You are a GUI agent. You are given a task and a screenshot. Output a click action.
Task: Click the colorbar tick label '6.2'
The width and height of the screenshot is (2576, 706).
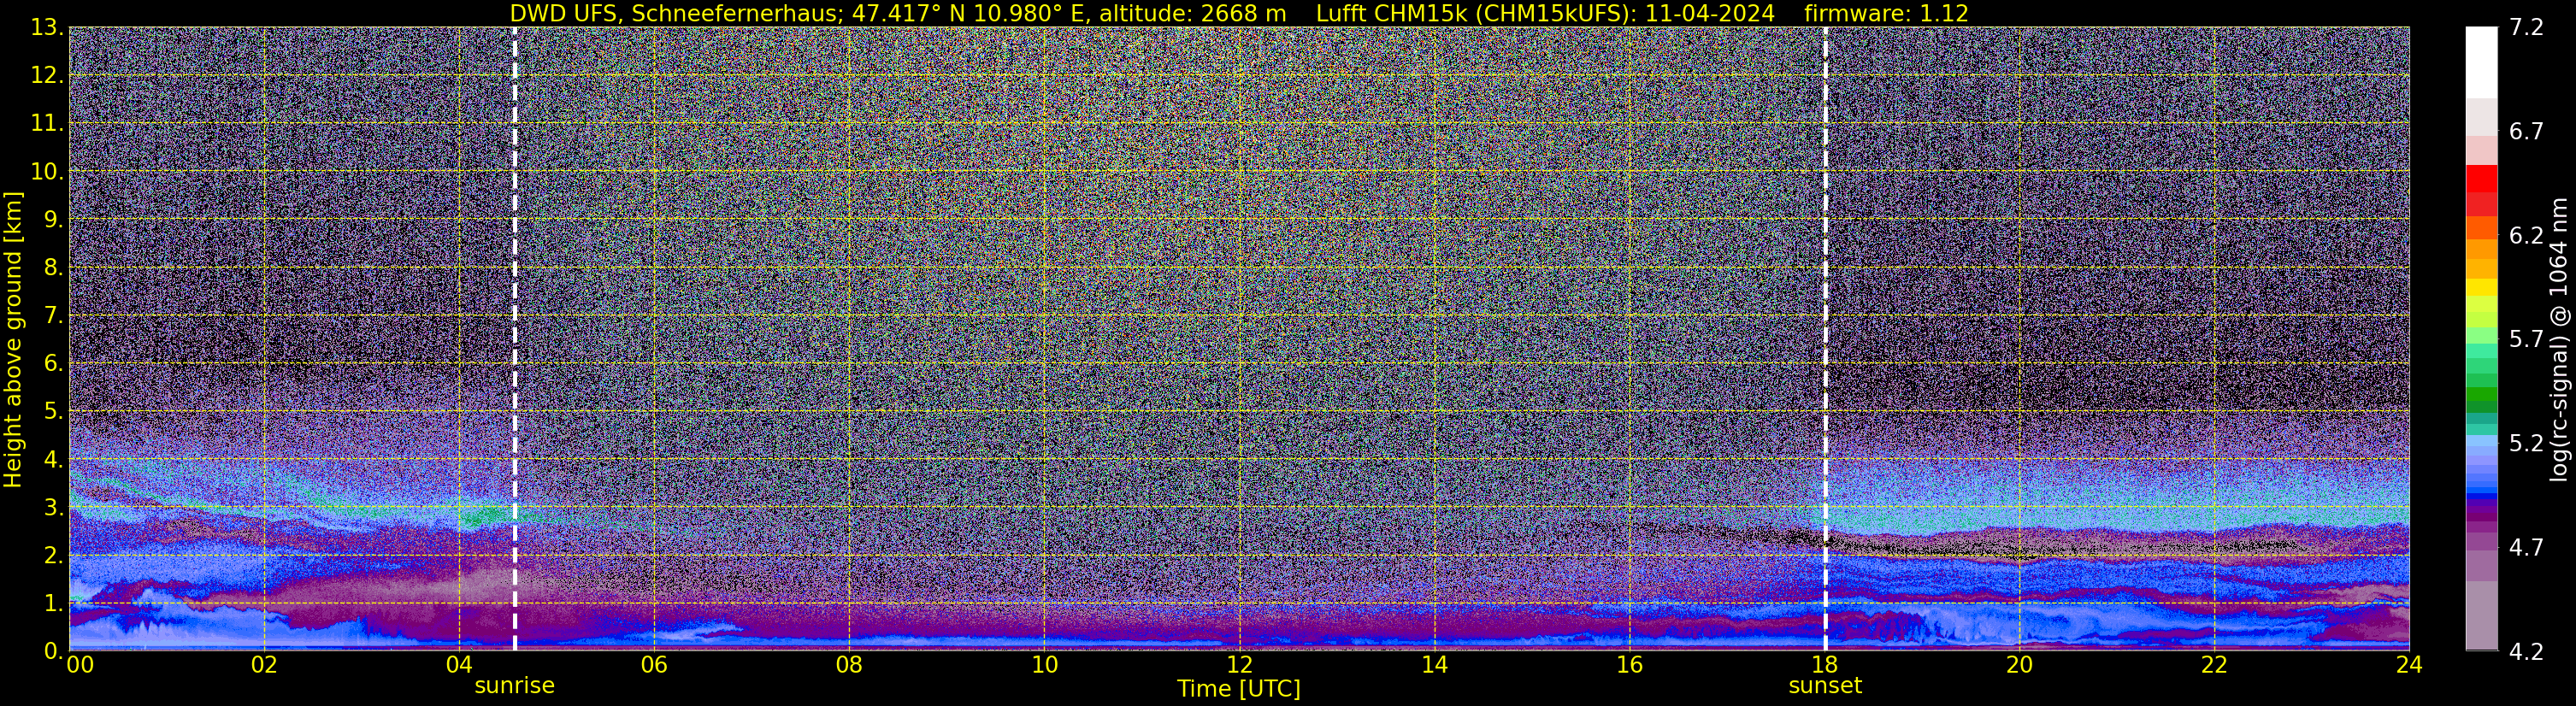(2526, 235)
